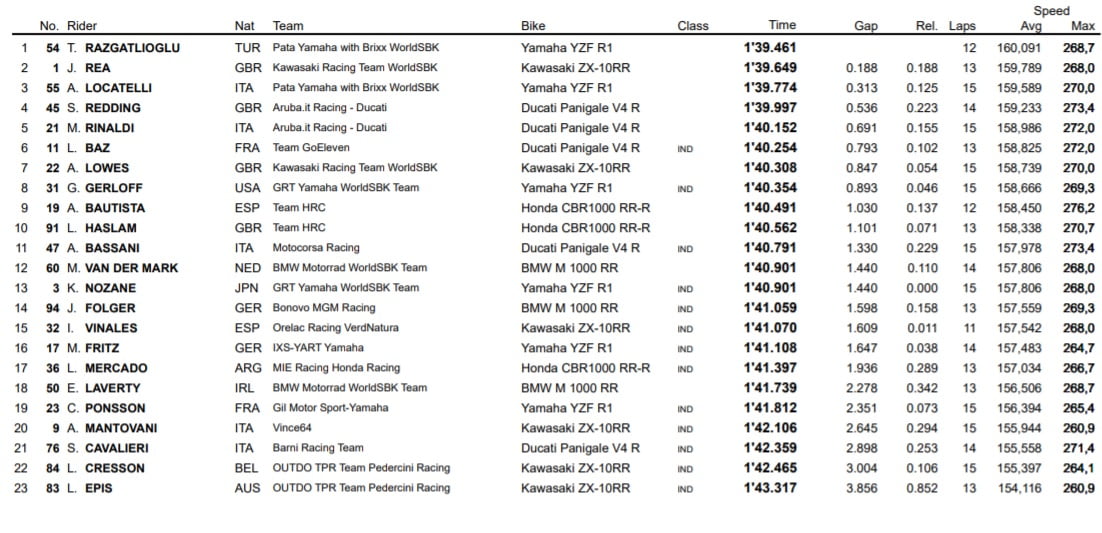Click J. Rea's lap time 1'39.649
This screenshot has width=1102, height=533.
(770, 68)
